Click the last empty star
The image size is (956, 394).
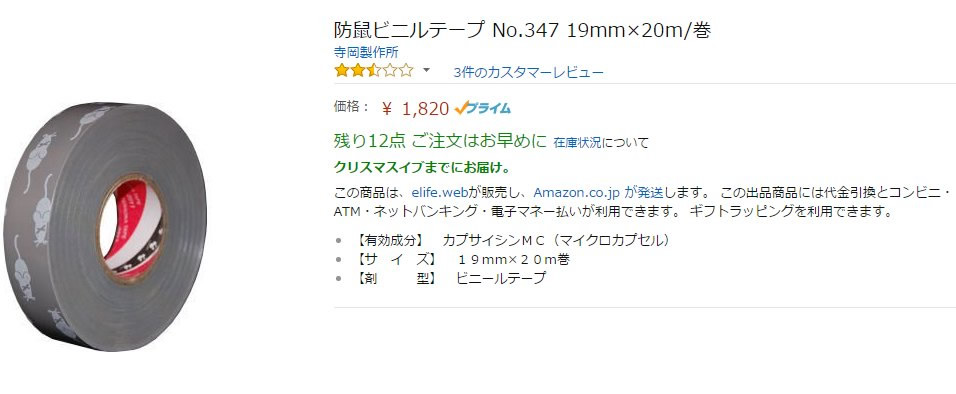[x=406, y=71]
